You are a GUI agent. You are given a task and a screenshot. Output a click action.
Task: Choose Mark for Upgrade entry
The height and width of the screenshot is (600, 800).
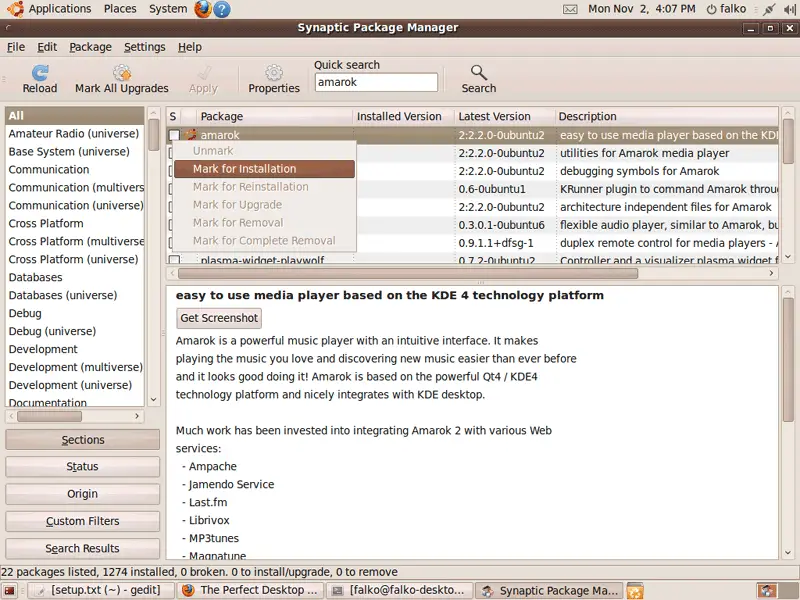tap(264, 205)
